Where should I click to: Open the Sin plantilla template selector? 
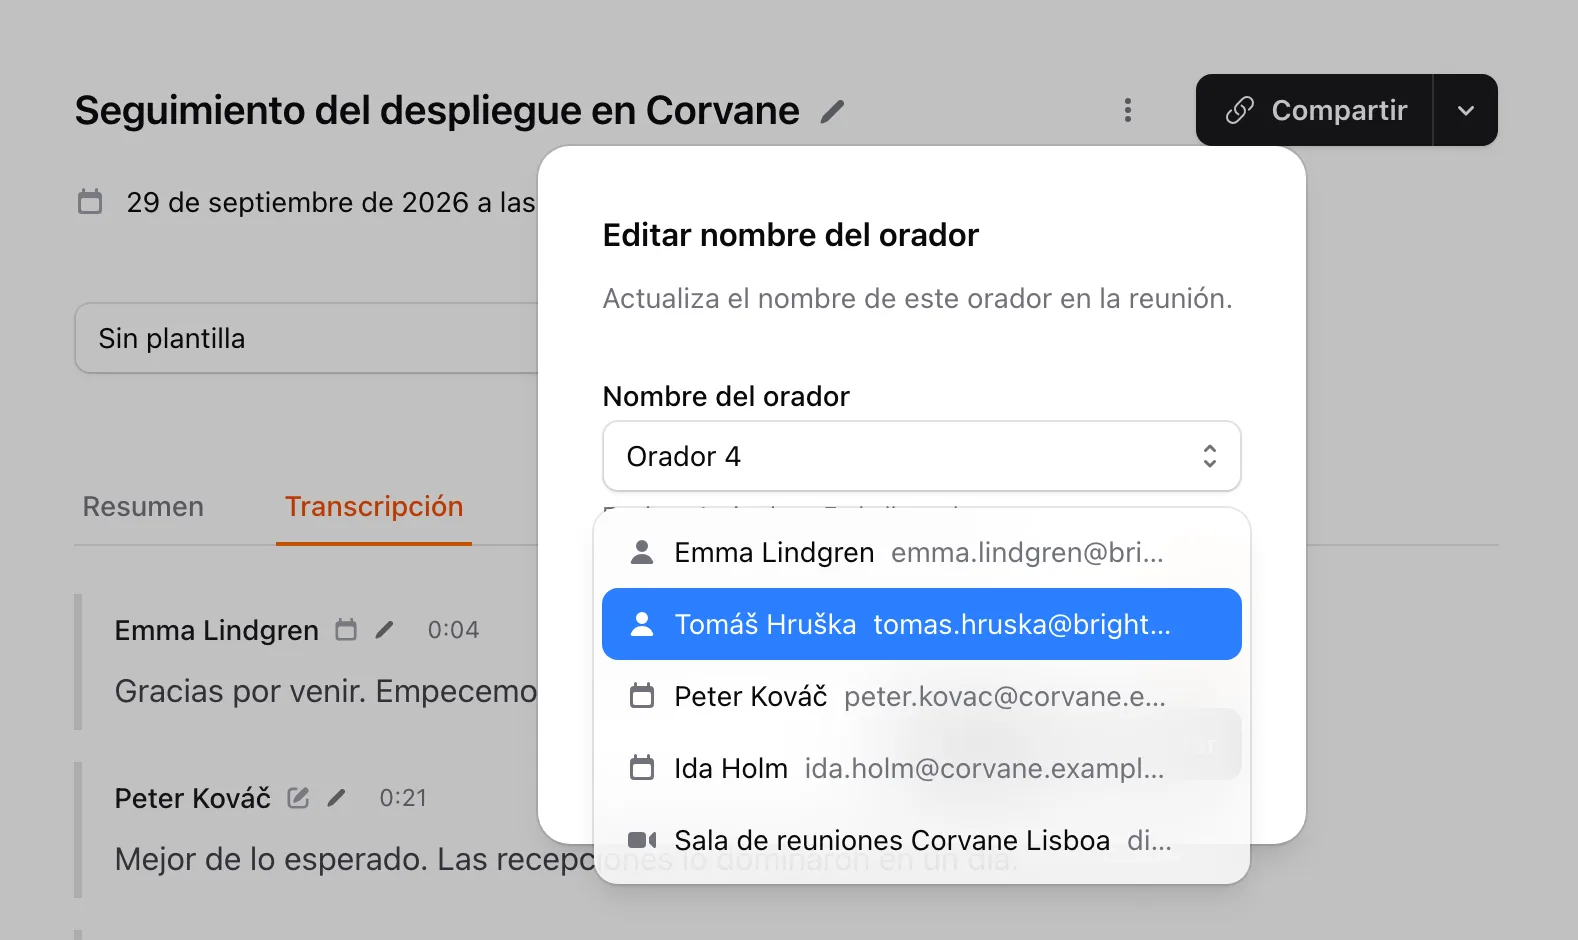coord(307,338)
